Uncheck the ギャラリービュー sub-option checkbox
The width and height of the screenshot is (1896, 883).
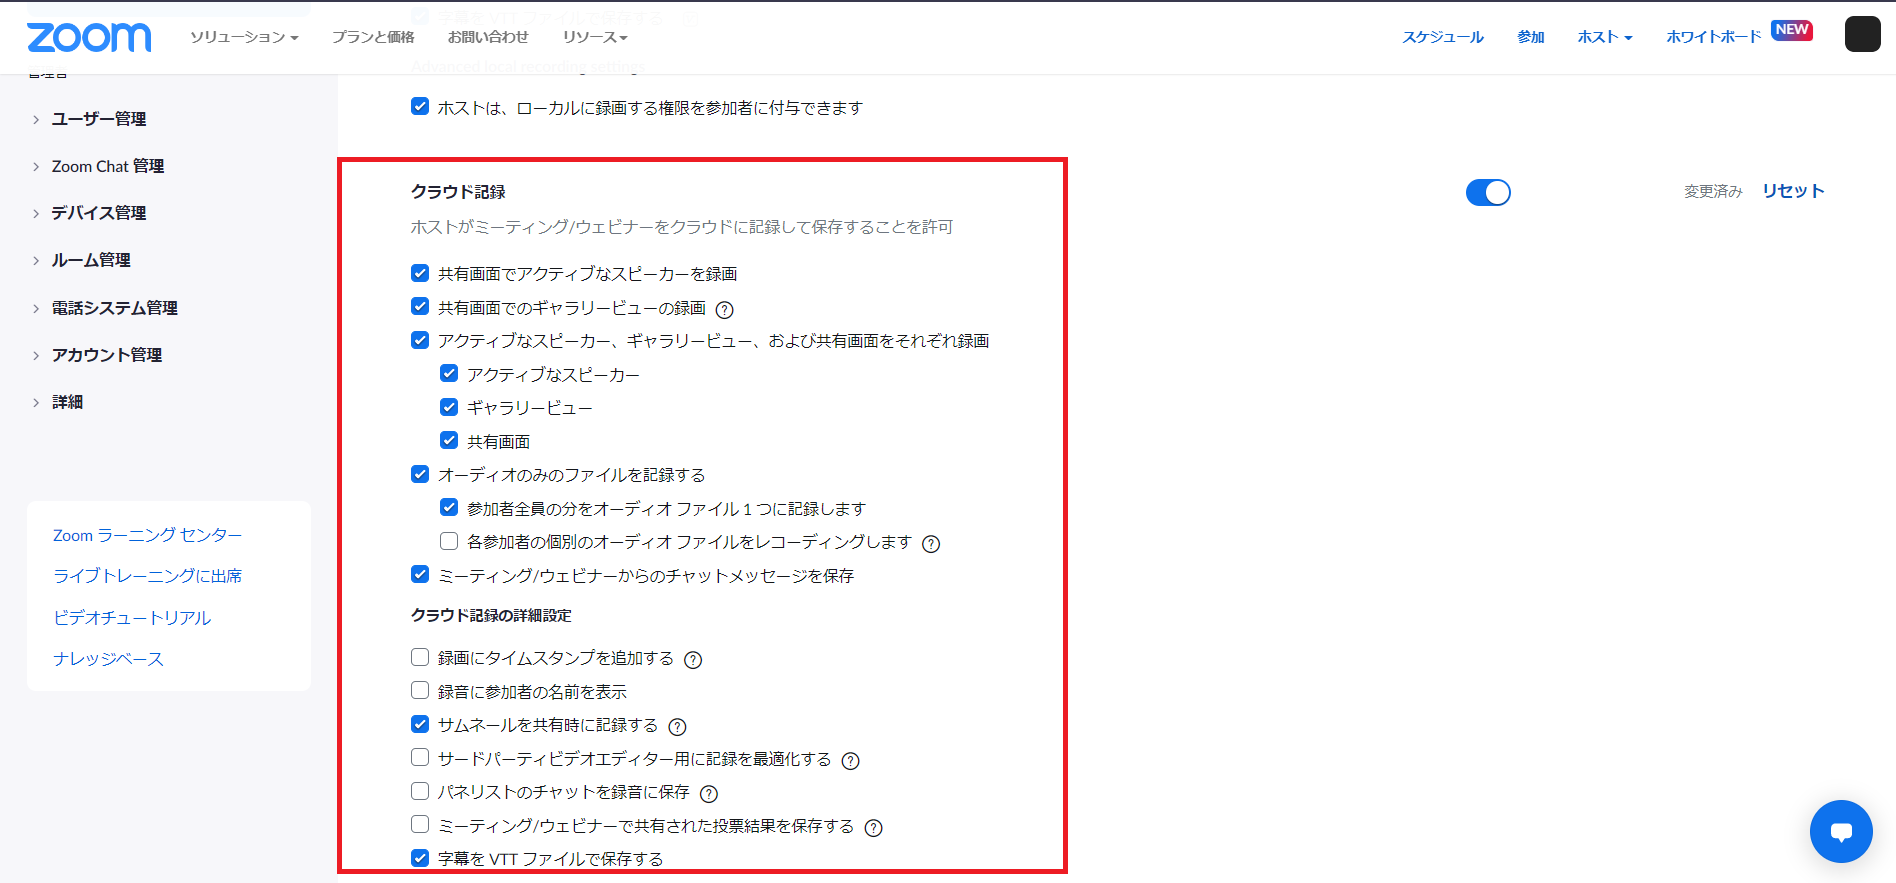click(449, 407)
